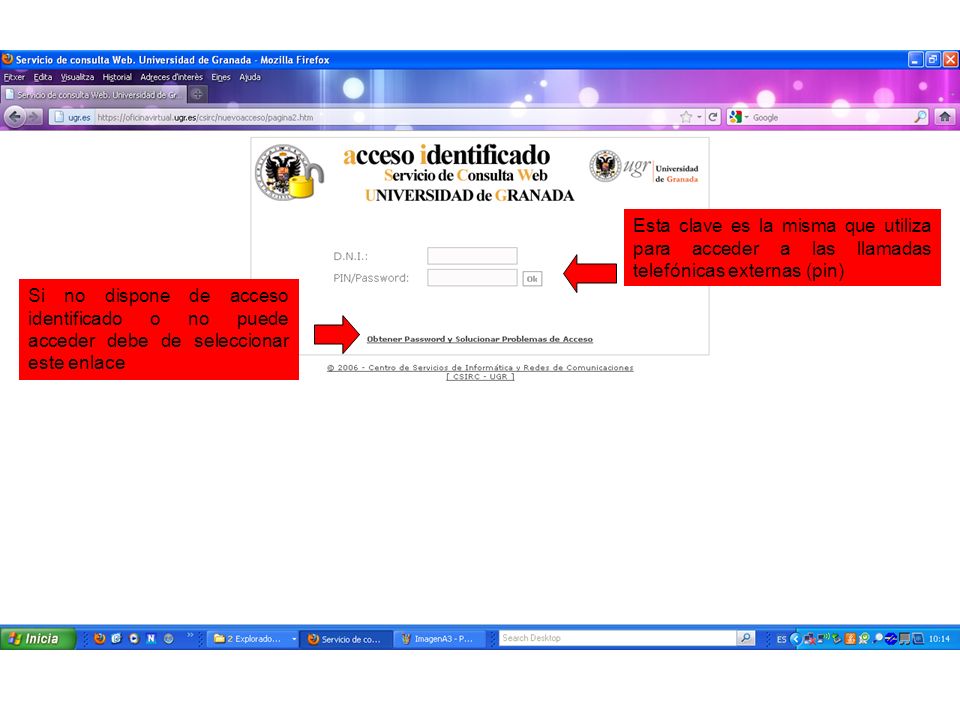Open the Ajuda menu
This screenshot has height=720, width=960.
[x=250, y=77]
